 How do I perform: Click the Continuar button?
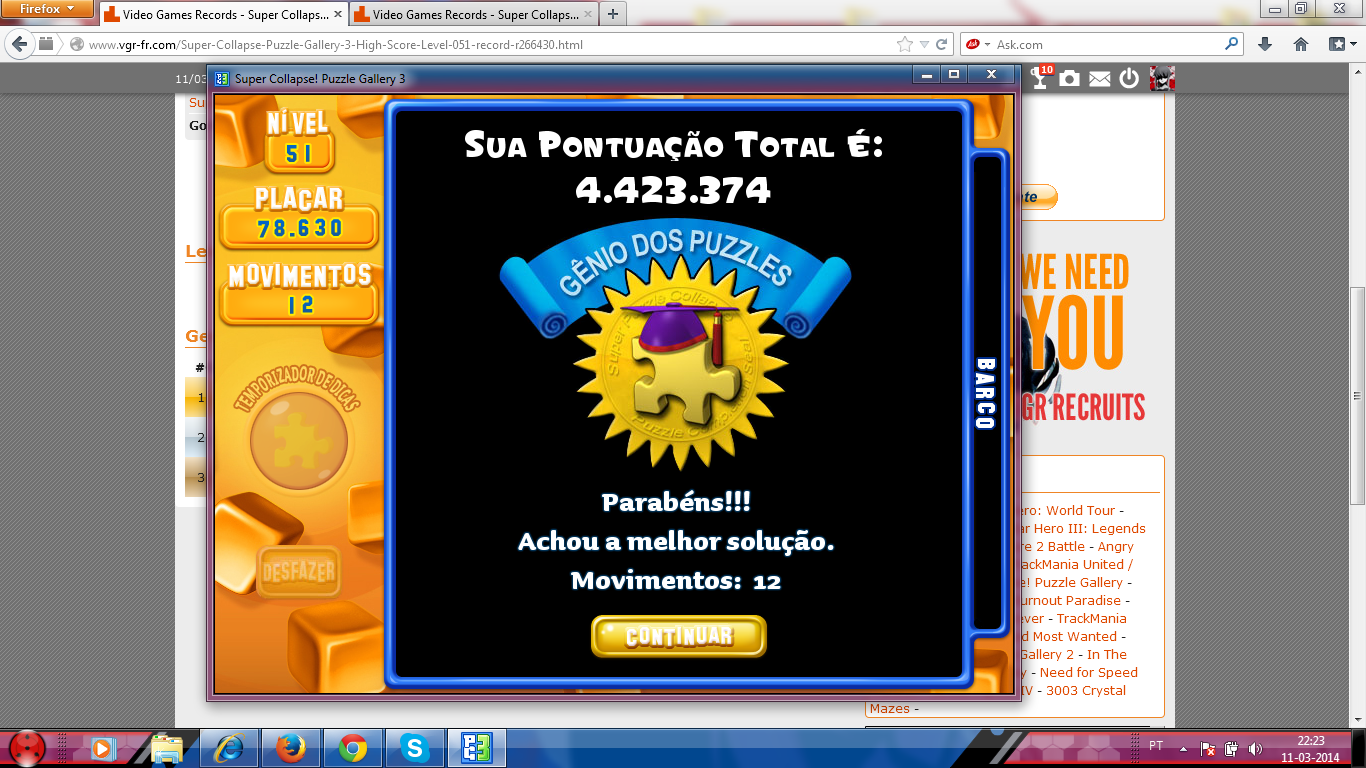pos(678,636)
